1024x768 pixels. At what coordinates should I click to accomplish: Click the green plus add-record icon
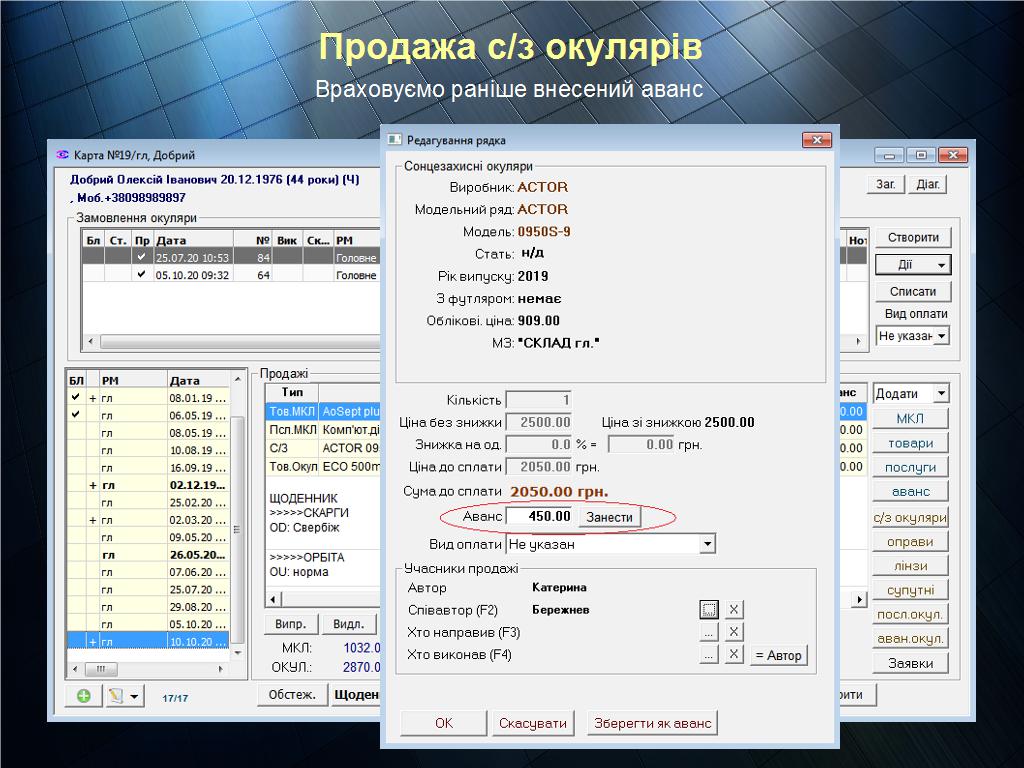click(x=83, y=696)
